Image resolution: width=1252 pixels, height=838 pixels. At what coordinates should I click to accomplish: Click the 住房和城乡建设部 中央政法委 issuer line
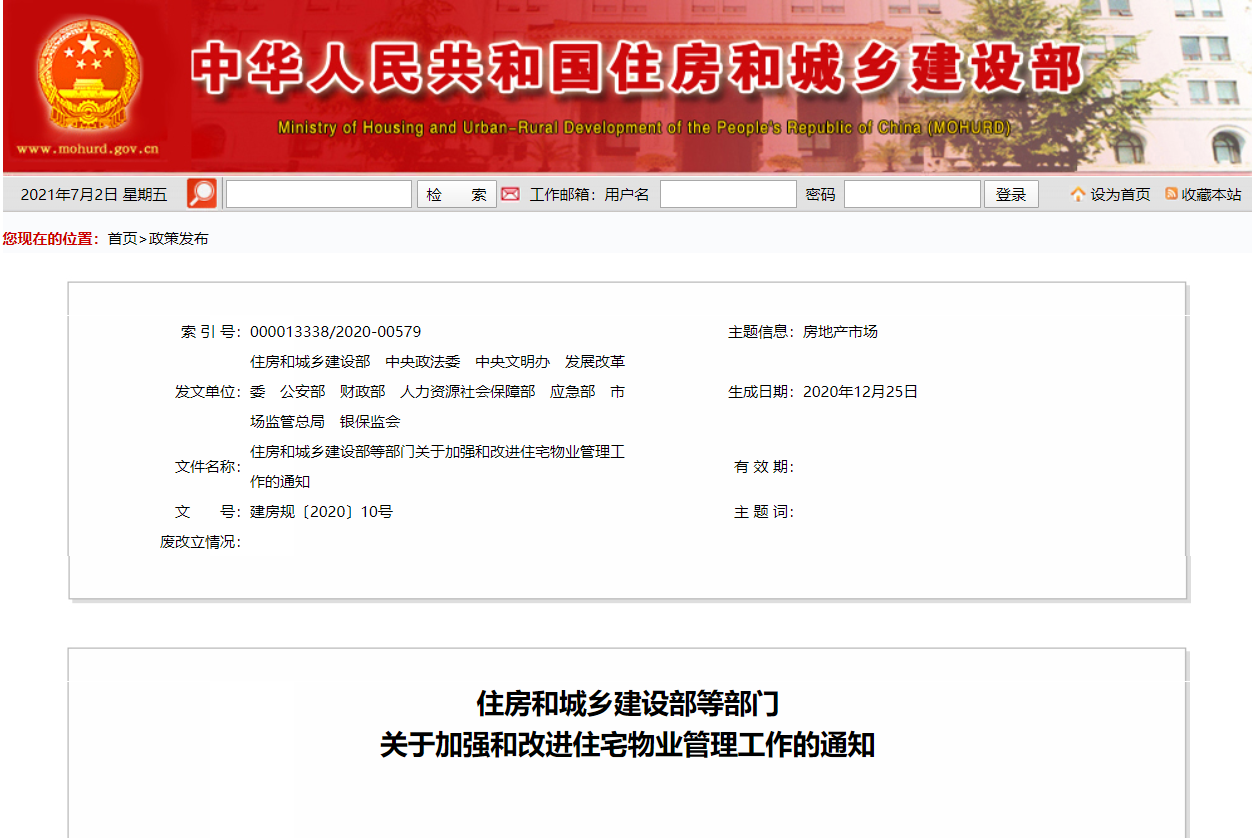click(x=438, y=362)
